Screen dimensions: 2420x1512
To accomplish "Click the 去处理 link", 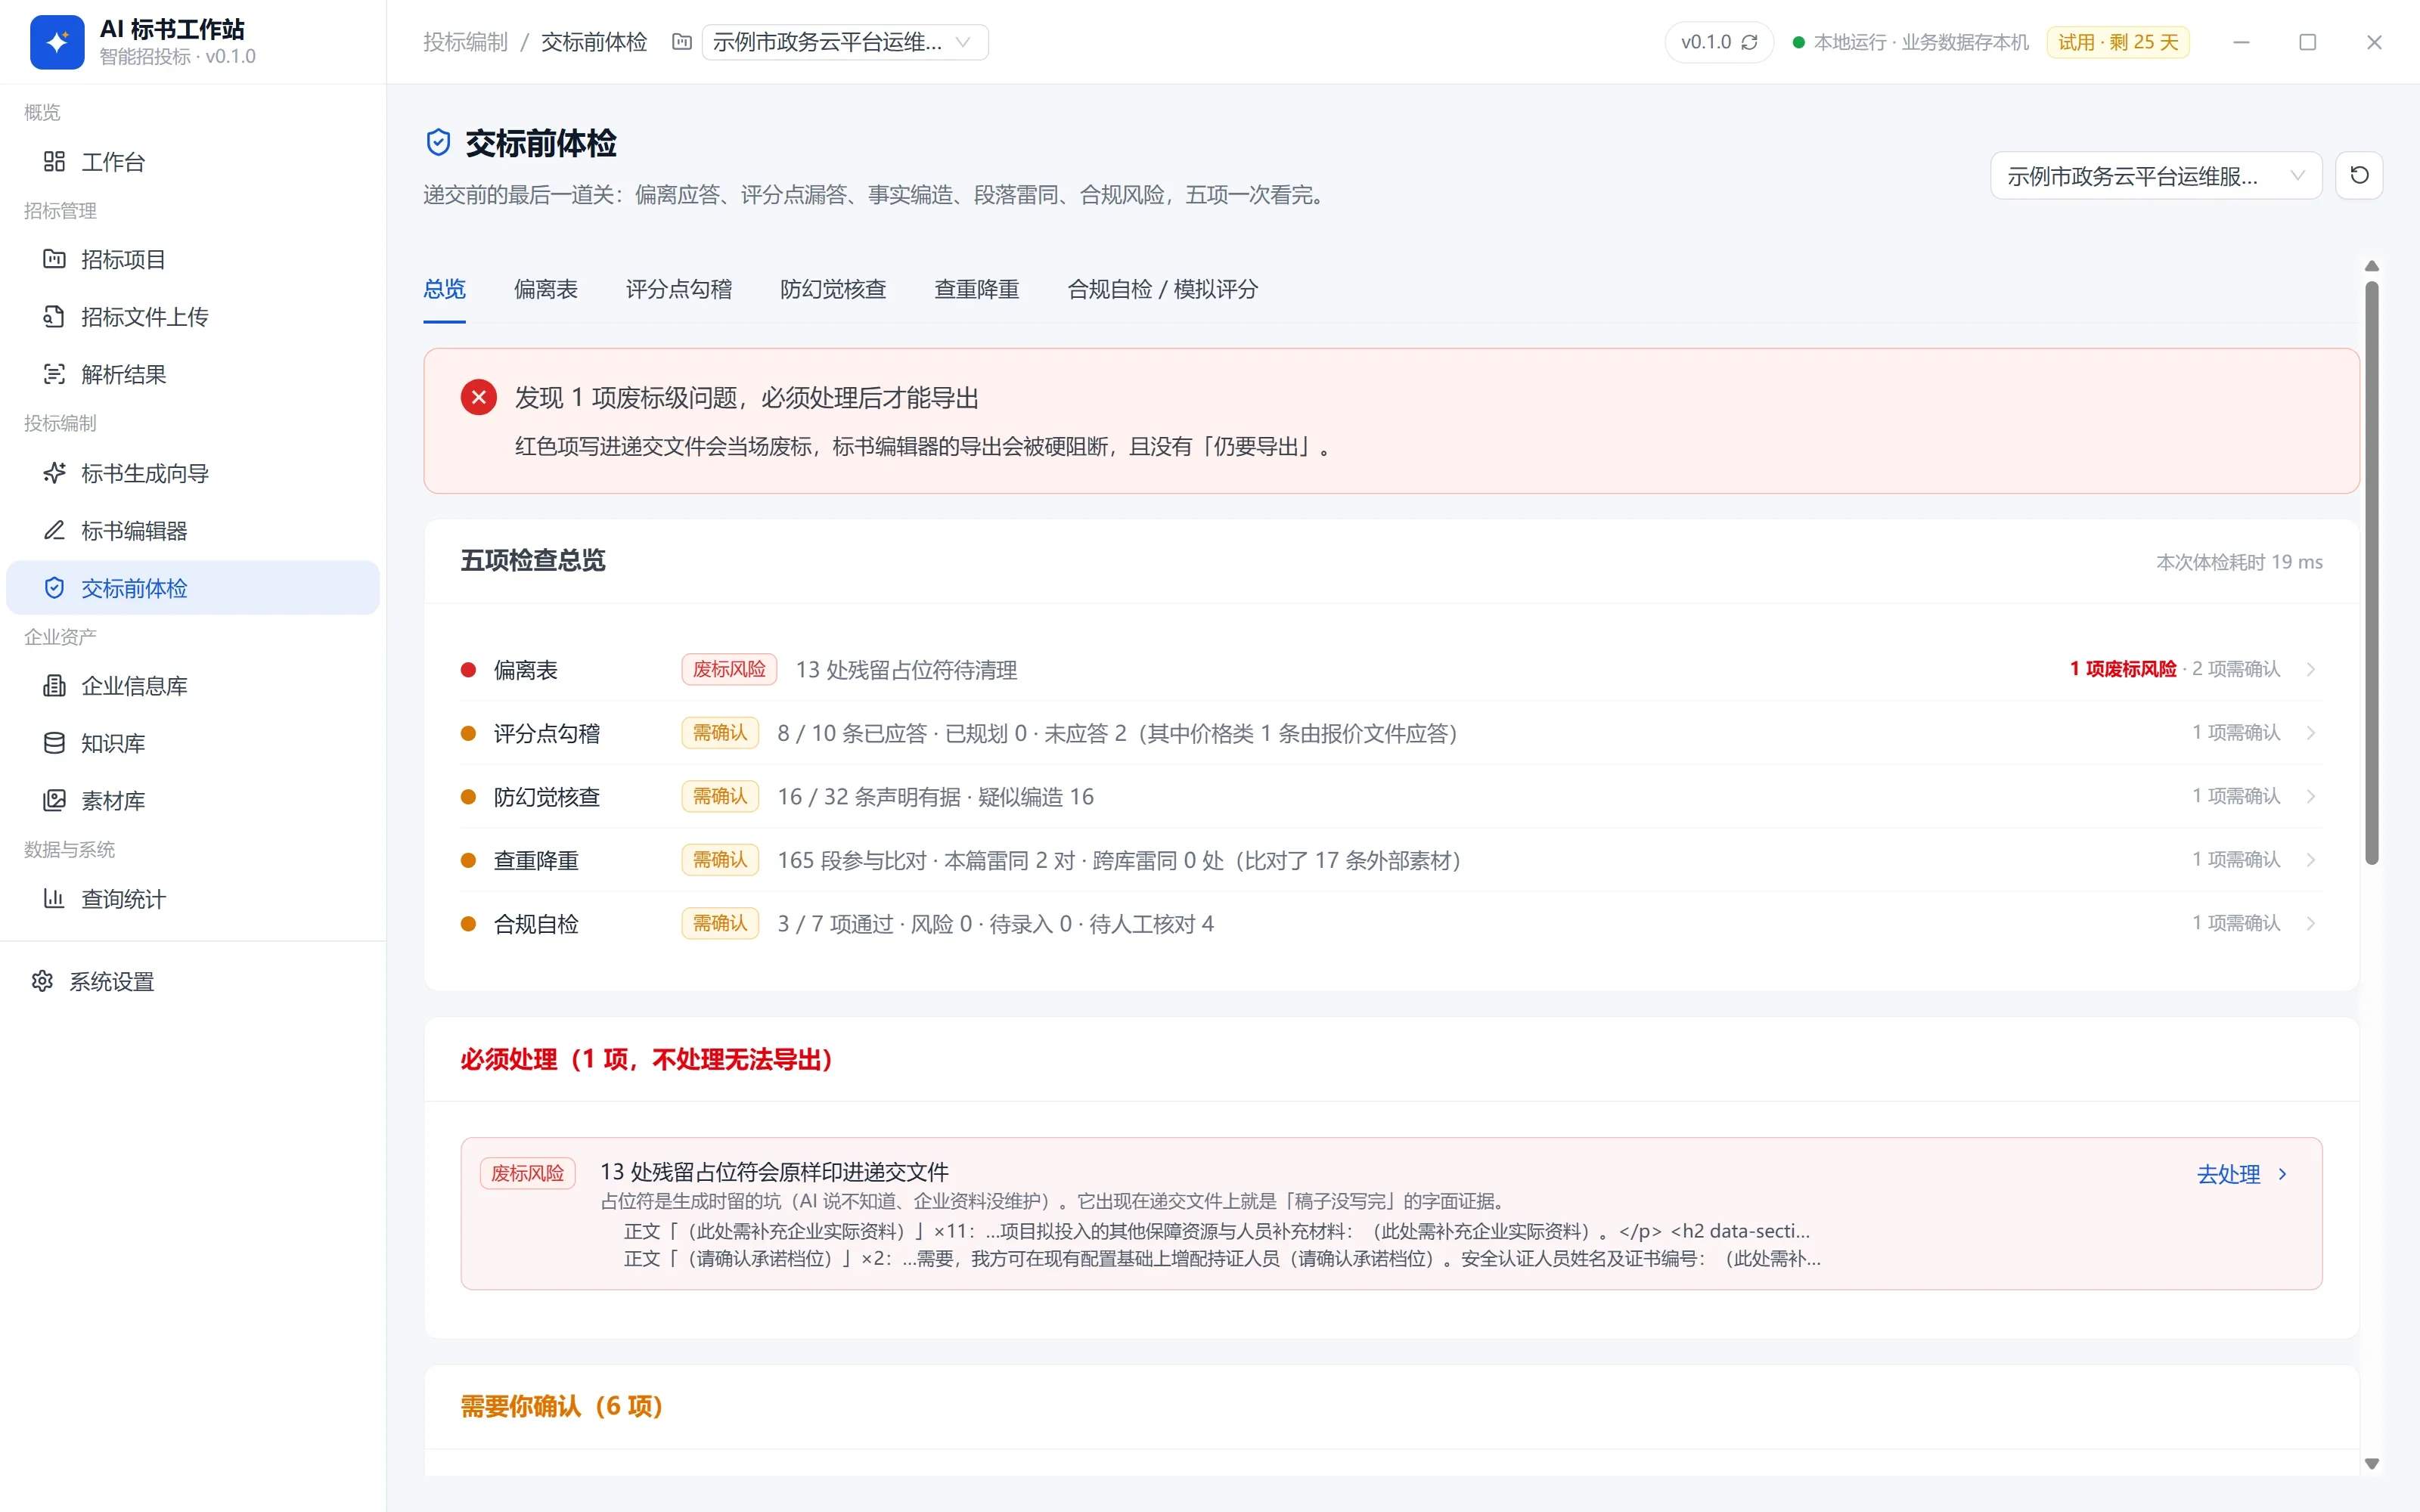I will pyautogui.click(x=2241, y=1174).
